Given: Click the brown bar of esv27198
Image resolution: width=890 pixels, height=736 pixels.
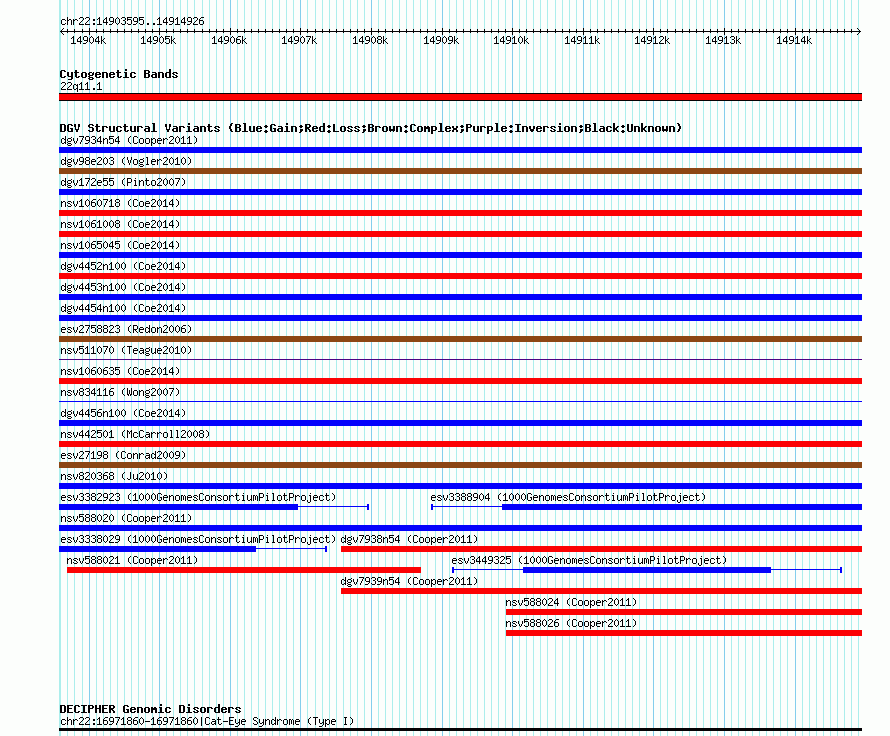Looking at the screenshot, I should click(460, 465).
